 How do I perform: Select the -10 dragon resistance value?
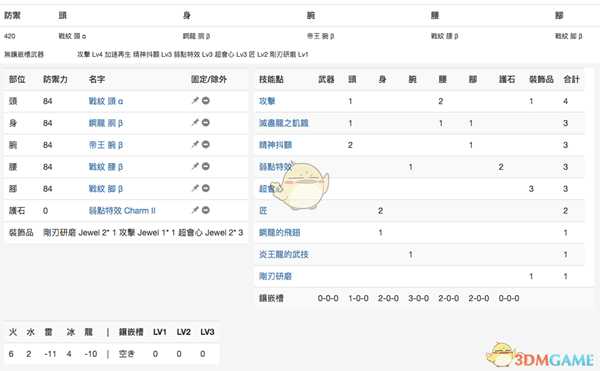(x=91, y=354)
